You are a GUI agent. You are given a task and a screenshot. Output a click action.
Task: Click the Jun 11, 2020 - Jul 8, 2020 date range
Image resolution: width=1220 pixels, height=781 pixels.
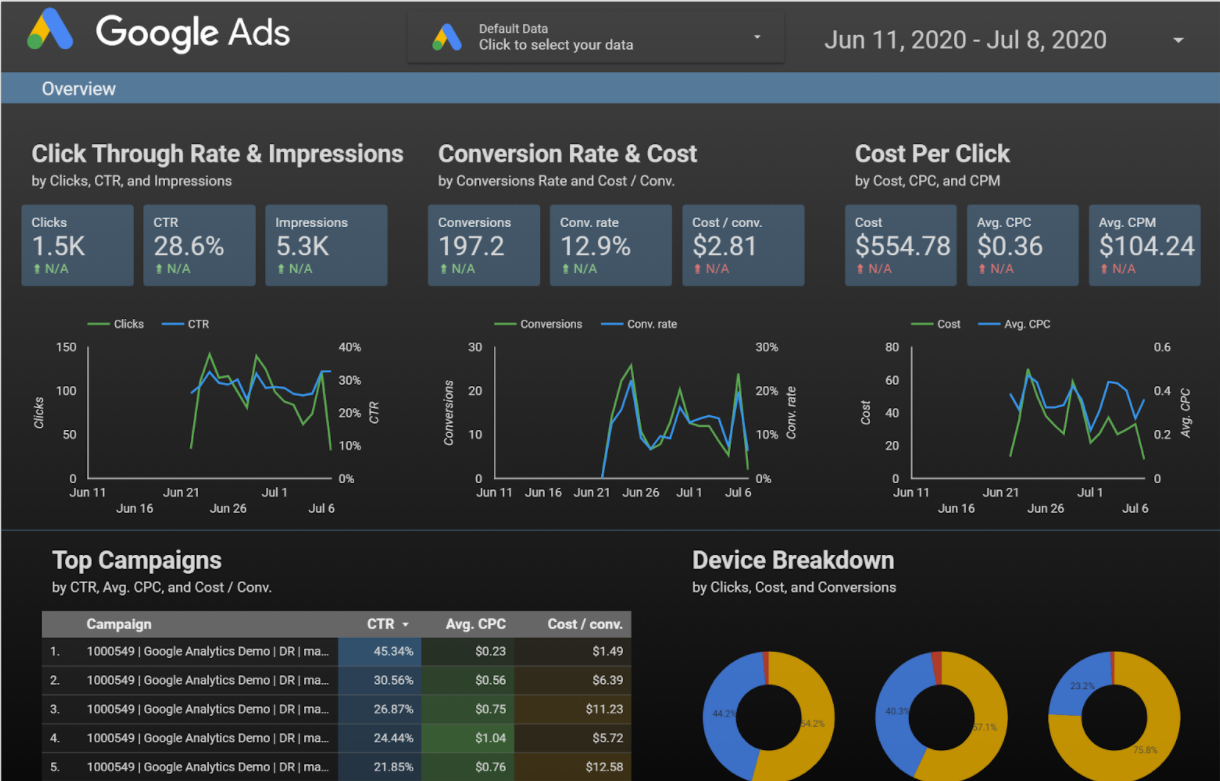click(965, 41)
